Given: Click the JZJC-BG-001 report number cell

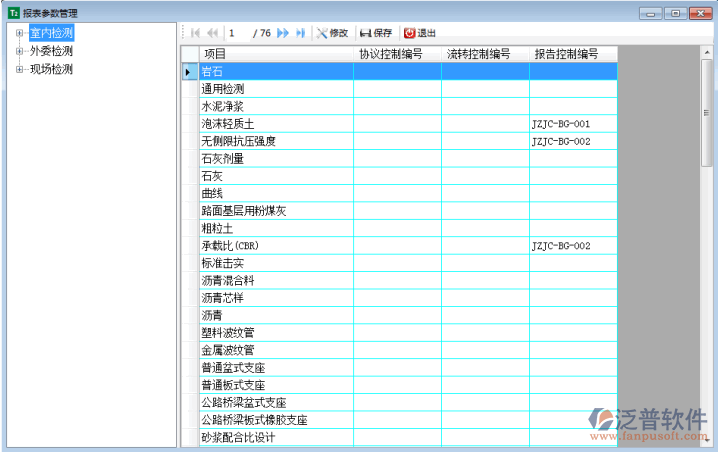Looking at the screenshot, I should pos(572,124).
